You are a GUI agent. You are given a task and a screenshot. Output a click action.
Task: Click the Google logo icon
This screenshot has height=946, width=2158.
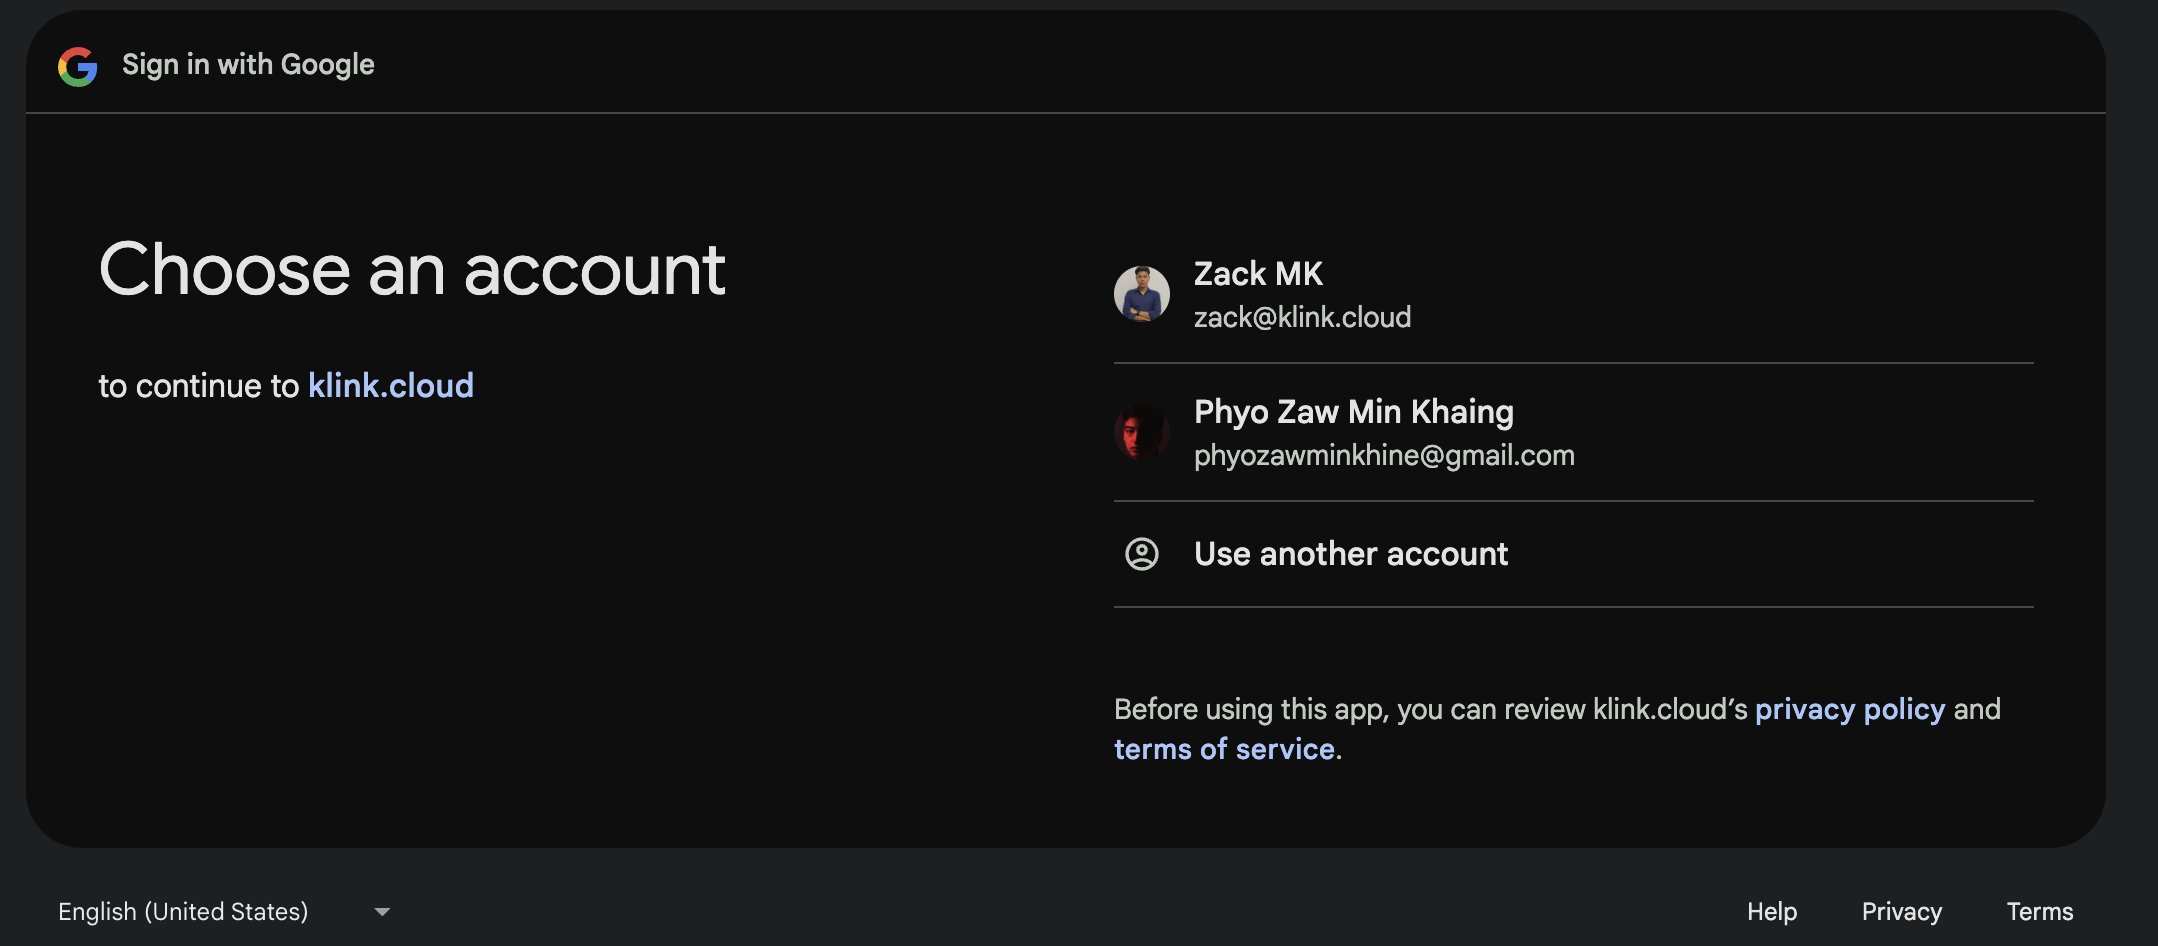pyautogui.click(x=78, y=66)
